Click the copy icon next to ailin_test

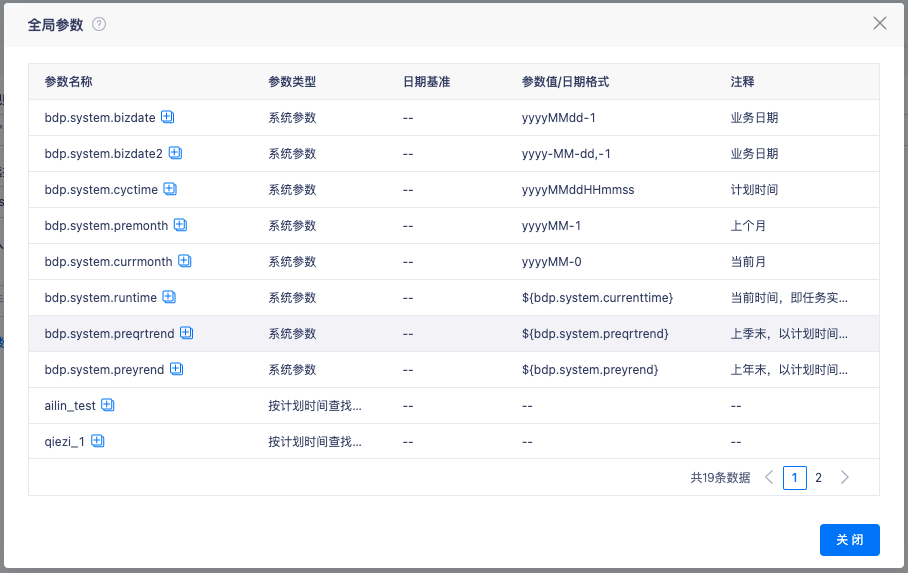[108, 405]
